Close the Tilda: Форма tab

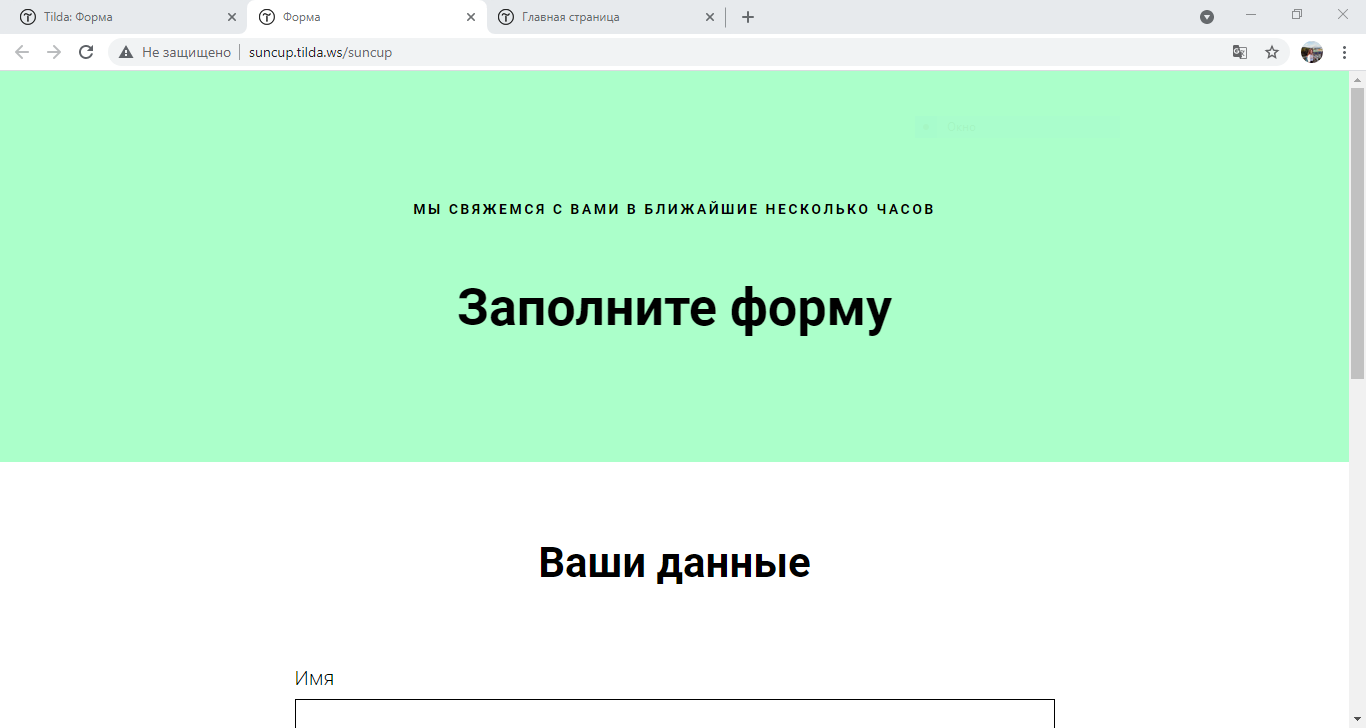click(232, 17)
